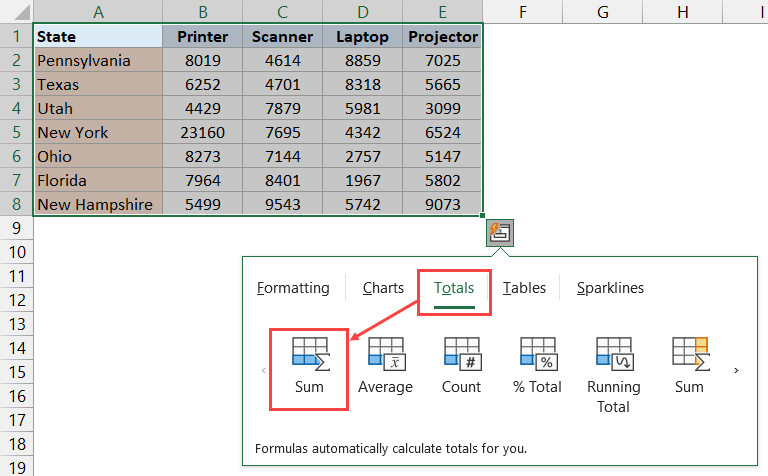Select the row 12 header
The width and height of the screenshot is (768, 476).
(16, 299)
